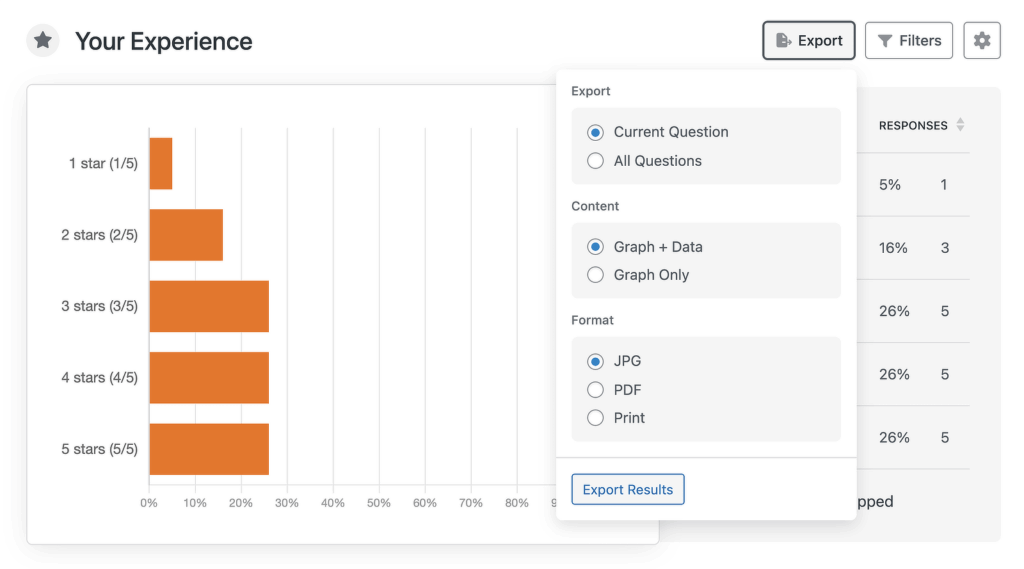1024x569 pixels.
Task: Click the 3 stars orange bar
Action: coord(209,306)
